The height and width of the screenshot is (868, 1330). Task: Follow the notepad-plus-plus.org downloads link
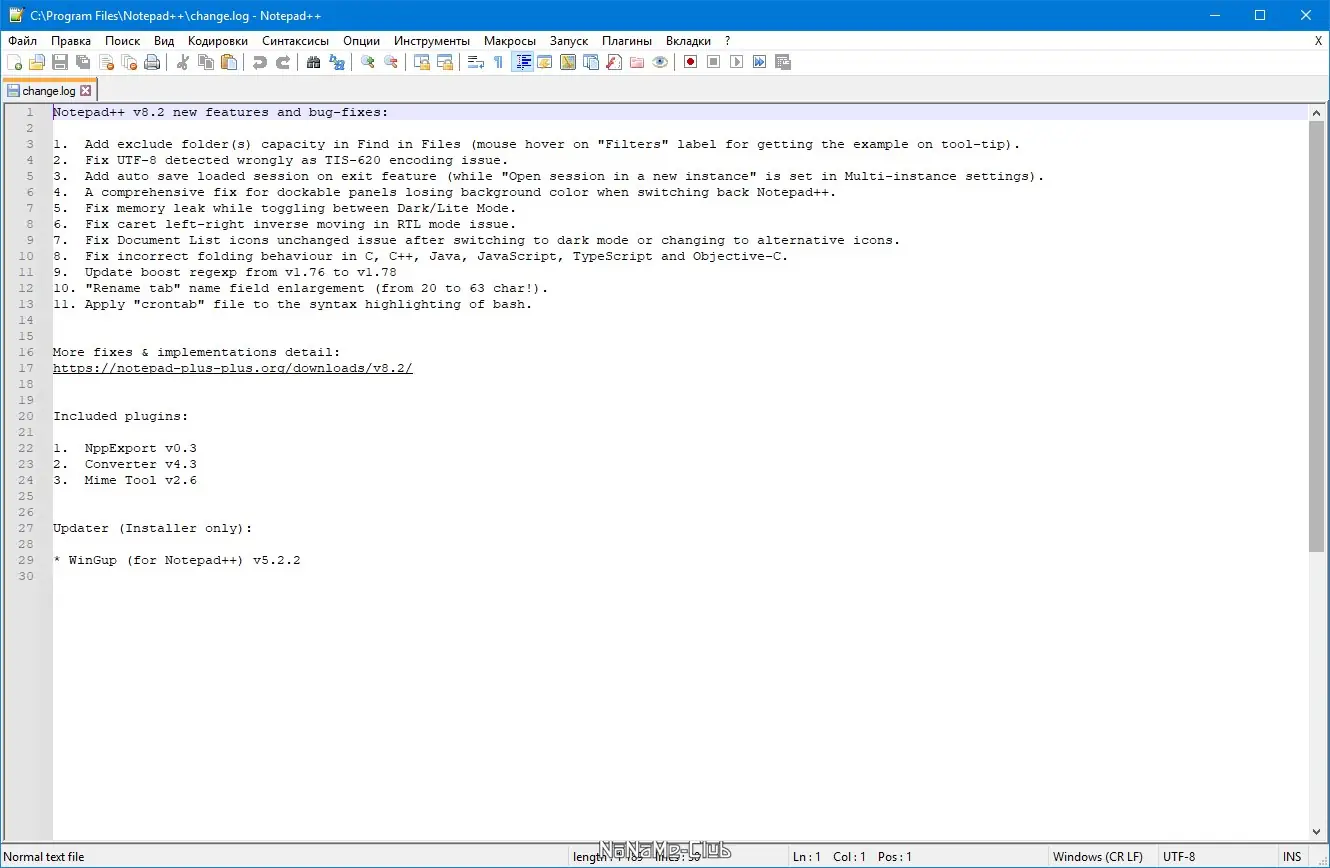pyautogui.click(x=233, y=368)
